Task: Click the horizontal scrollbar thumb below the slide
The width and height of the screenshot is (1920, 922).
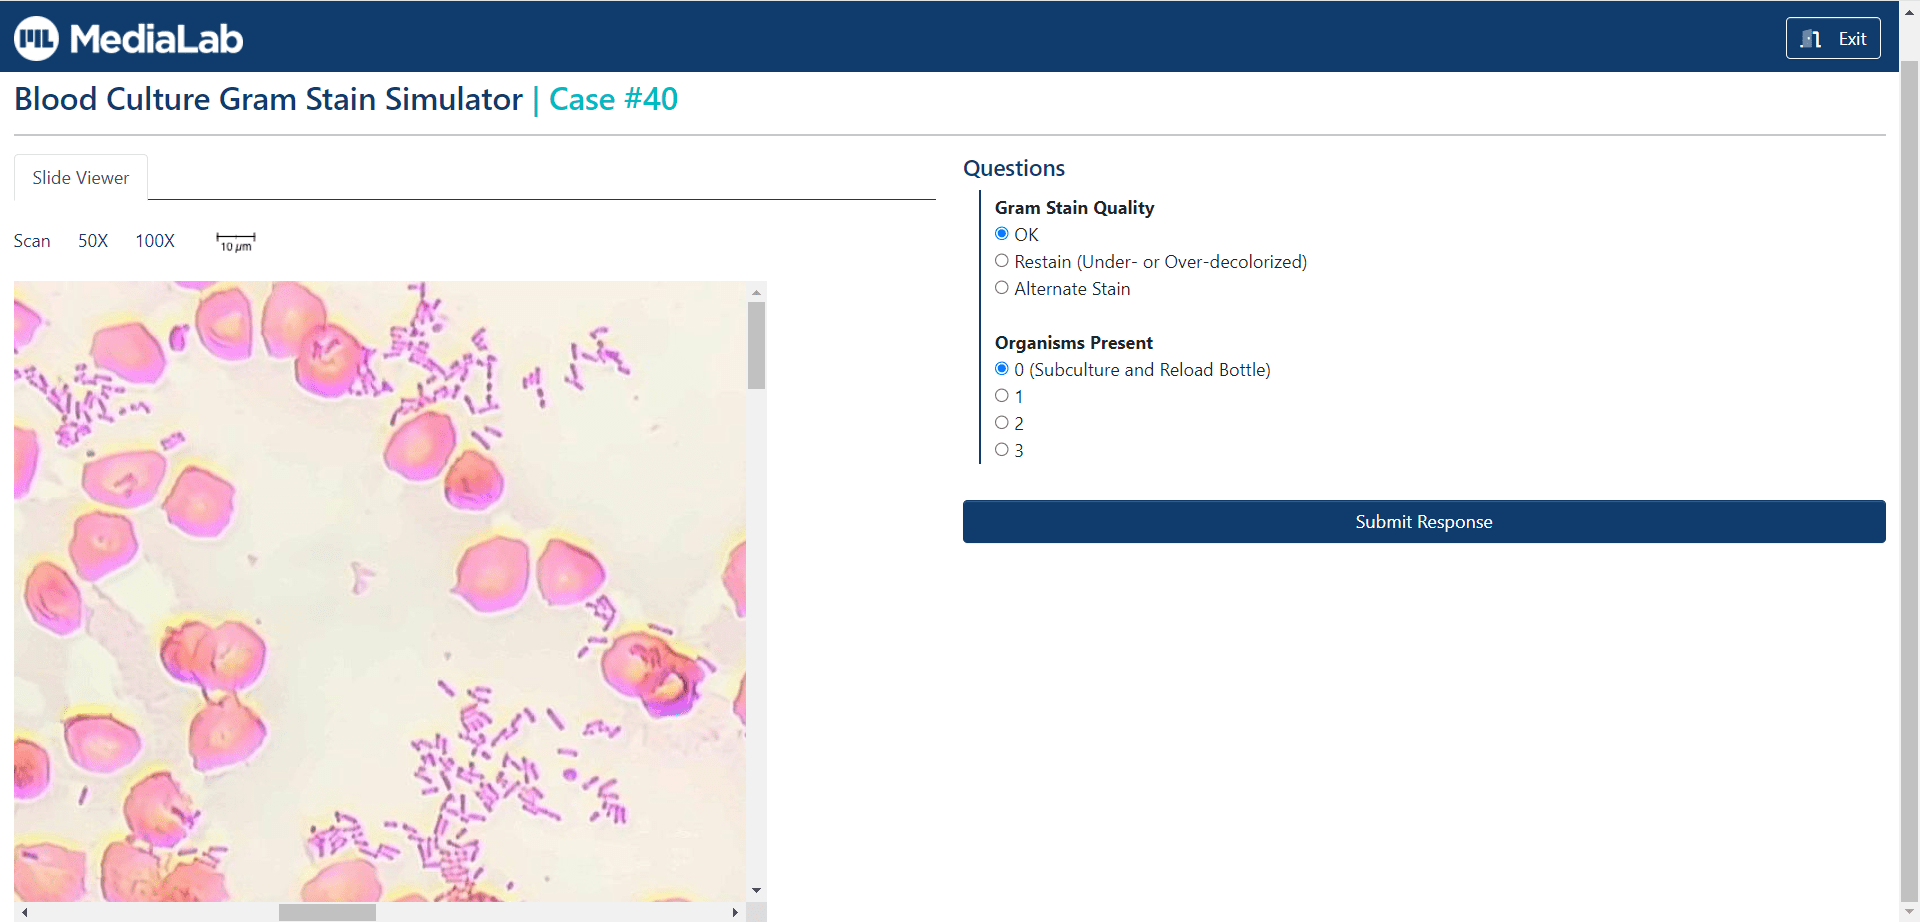Action: [327, 912]
